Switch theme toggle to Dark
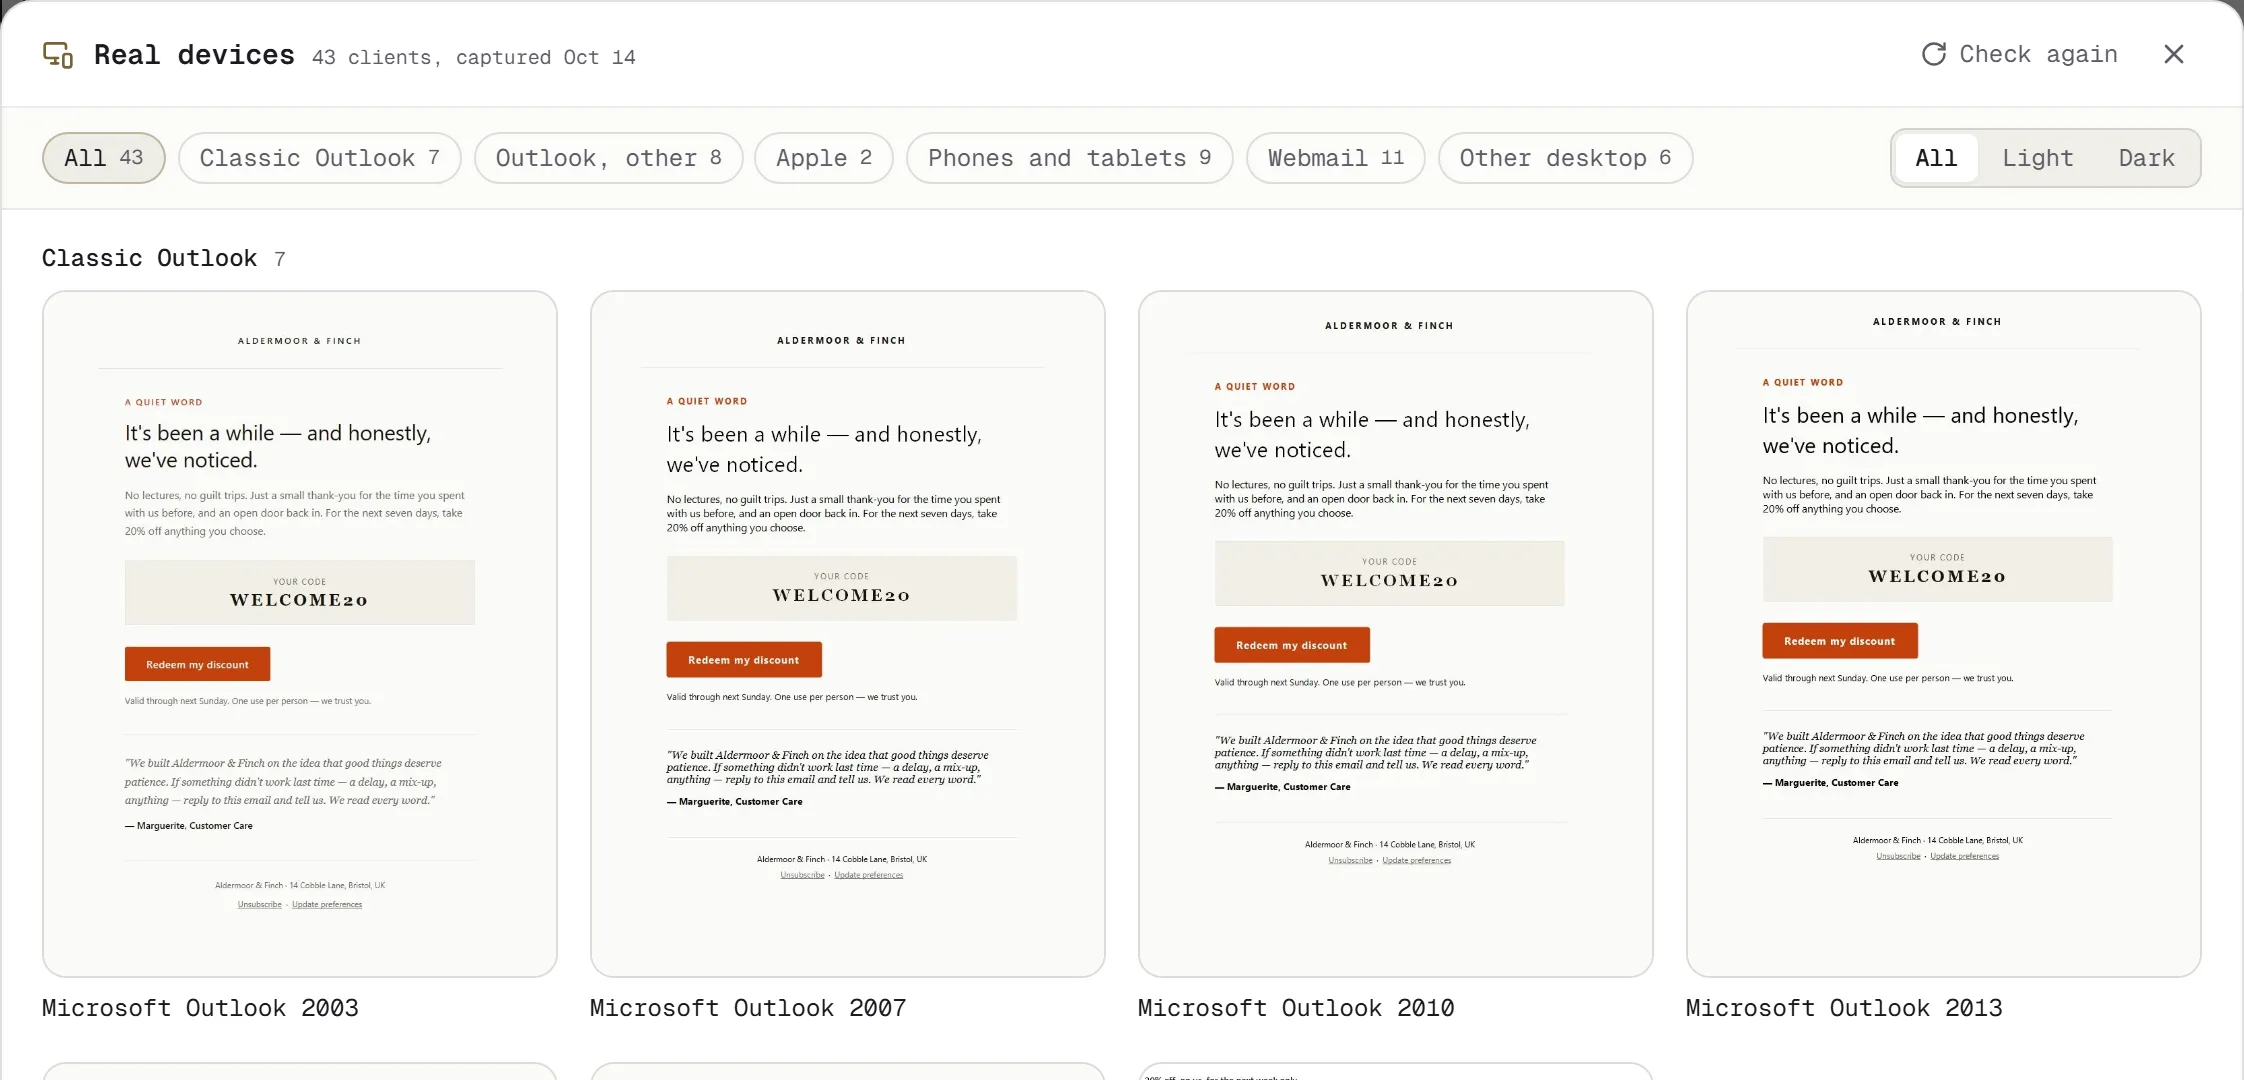Image resolution: width=2244 pixels, height=1080 pixels. pos(2147,158)
